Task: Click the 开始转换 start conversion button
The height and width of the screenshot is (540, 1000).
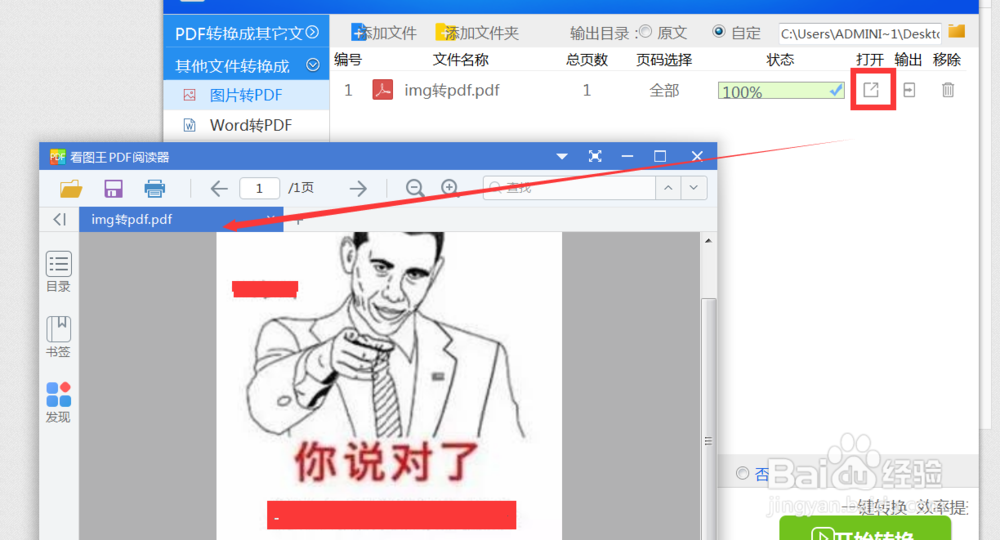Action: tap(865, 530)
